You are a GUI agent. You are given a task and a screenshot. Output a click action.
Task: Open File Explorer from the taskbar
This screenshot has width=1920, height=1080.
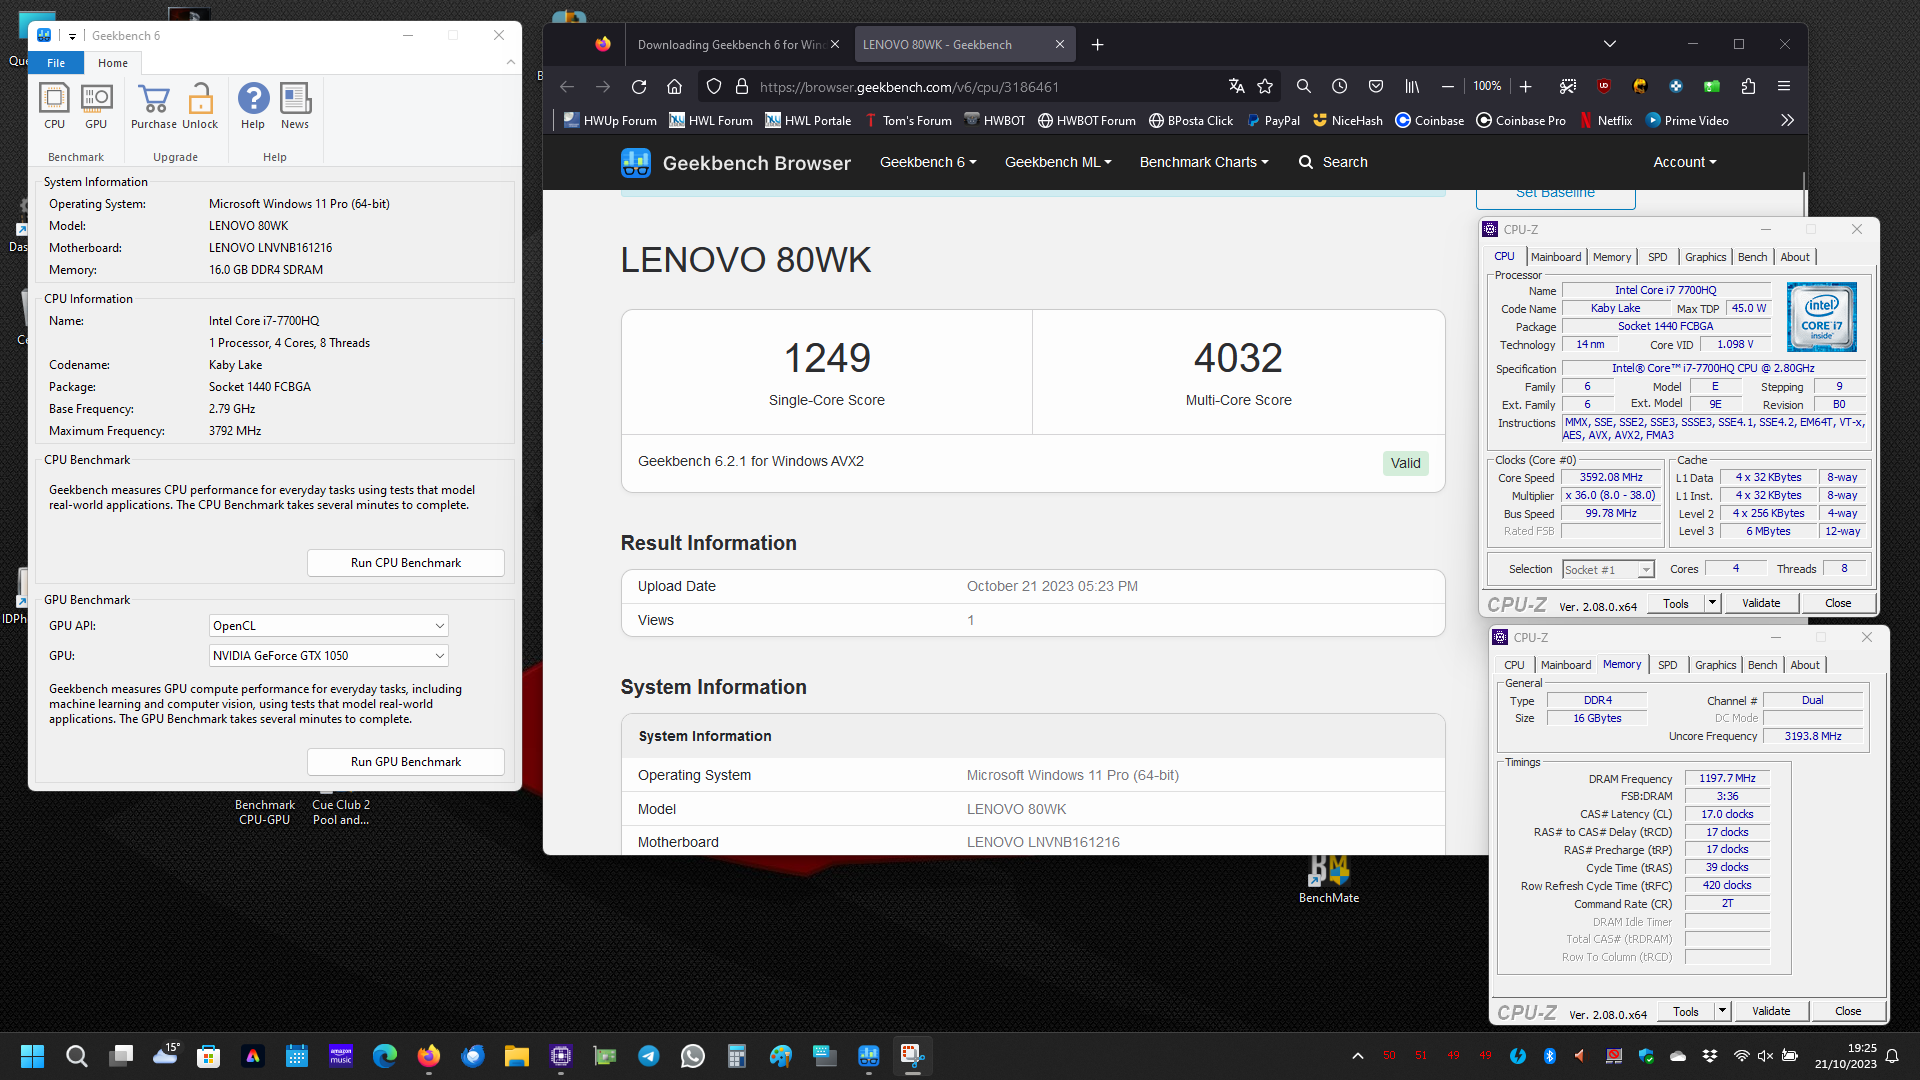516,1056
